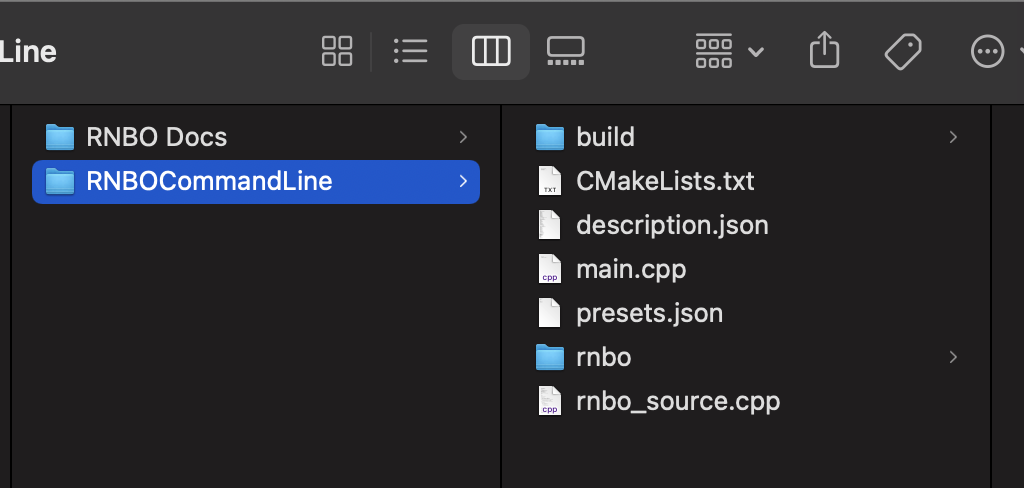Screen dimensions: 1024x488
Task: Select the build folder name
Action: point(605,137)
